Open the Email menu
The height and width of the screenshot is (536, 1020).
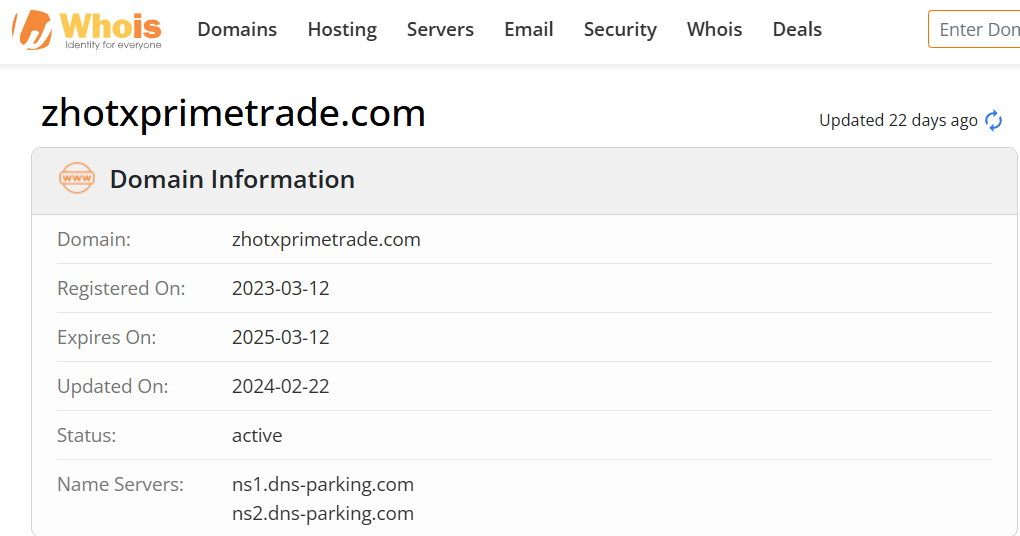[x=529, y=29]
